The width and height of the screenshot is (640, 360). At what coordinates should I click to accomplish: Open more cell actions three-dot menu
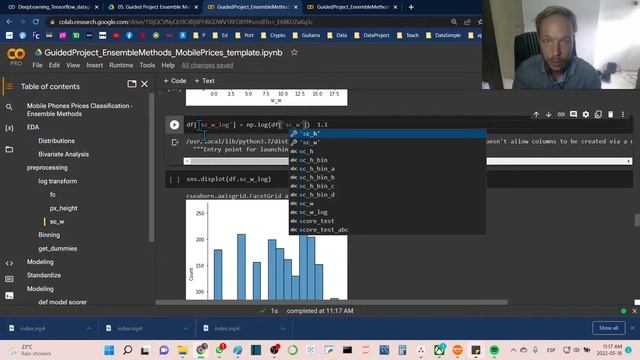tap(623, 115)
